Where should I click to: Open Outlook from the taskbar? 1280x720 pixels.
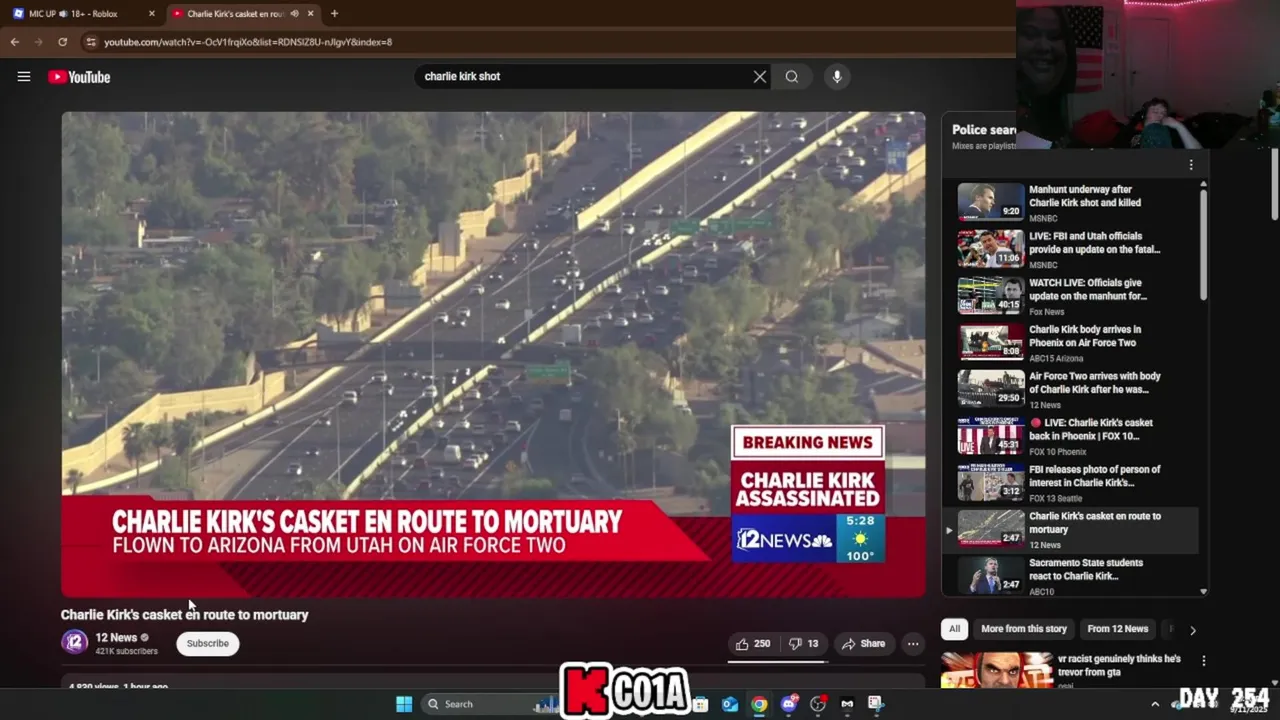tap(730, 704)
